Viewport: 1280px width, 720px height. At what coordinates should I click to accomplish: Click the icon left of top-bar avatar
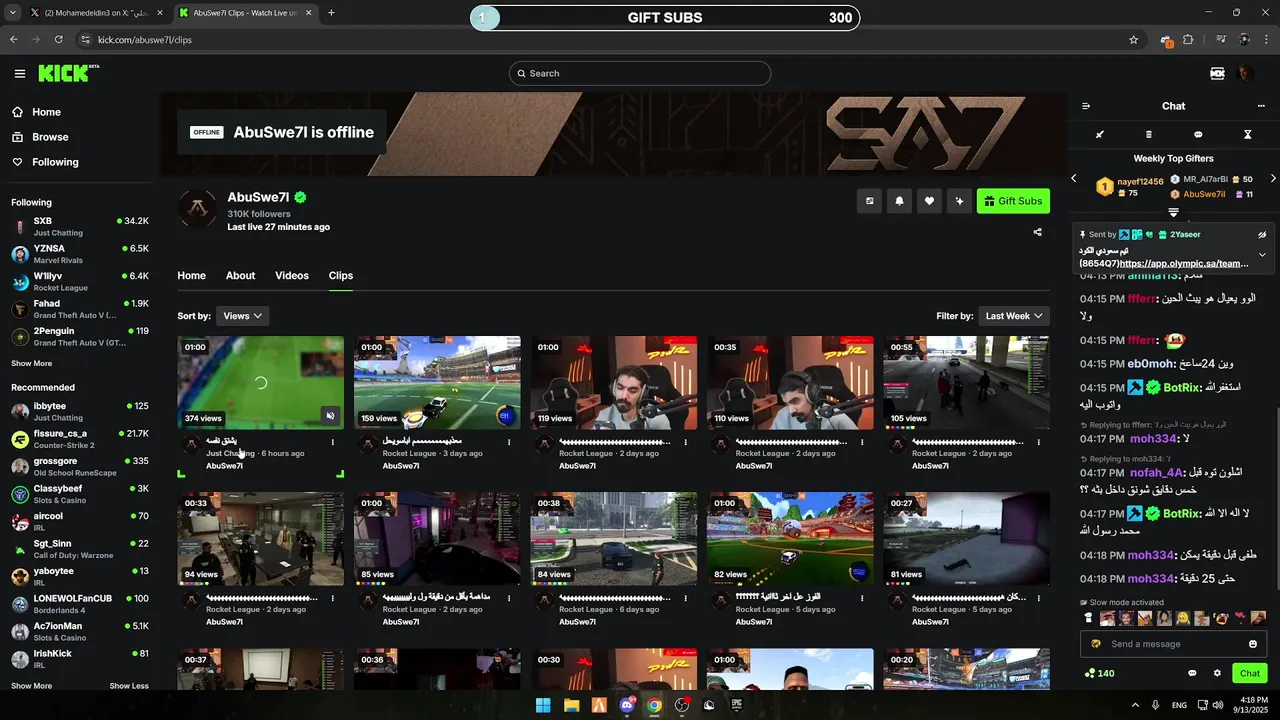point(1217,73)
